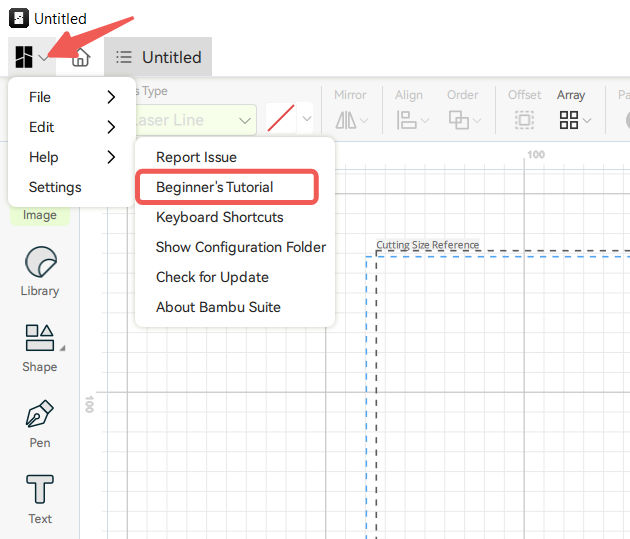Click the Image tool label

(40, 215)
